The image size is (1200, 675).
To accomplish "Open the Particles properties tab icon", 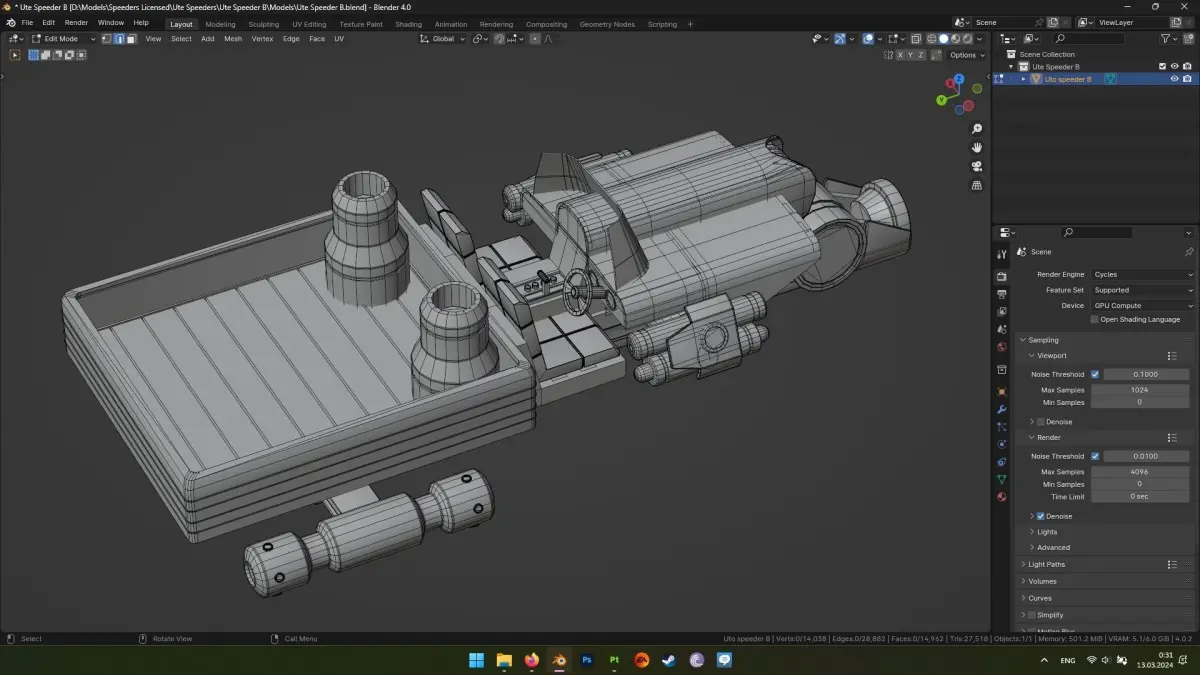I will (1001, 427).
